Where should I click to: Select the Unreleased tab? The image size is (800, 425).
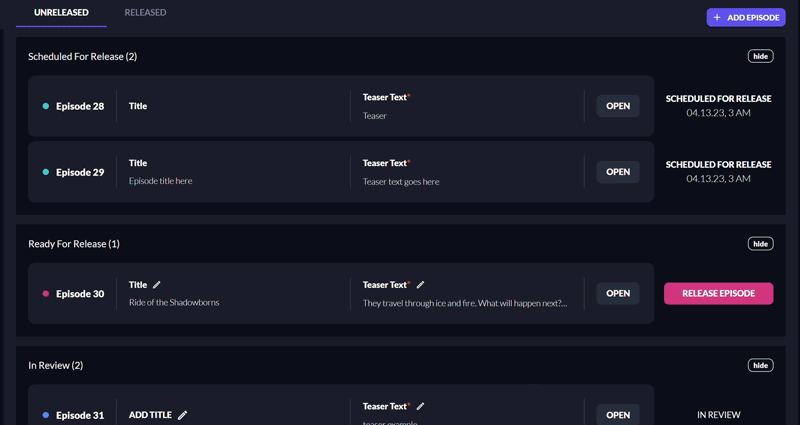pyautogui.click(x=61, y=12)
